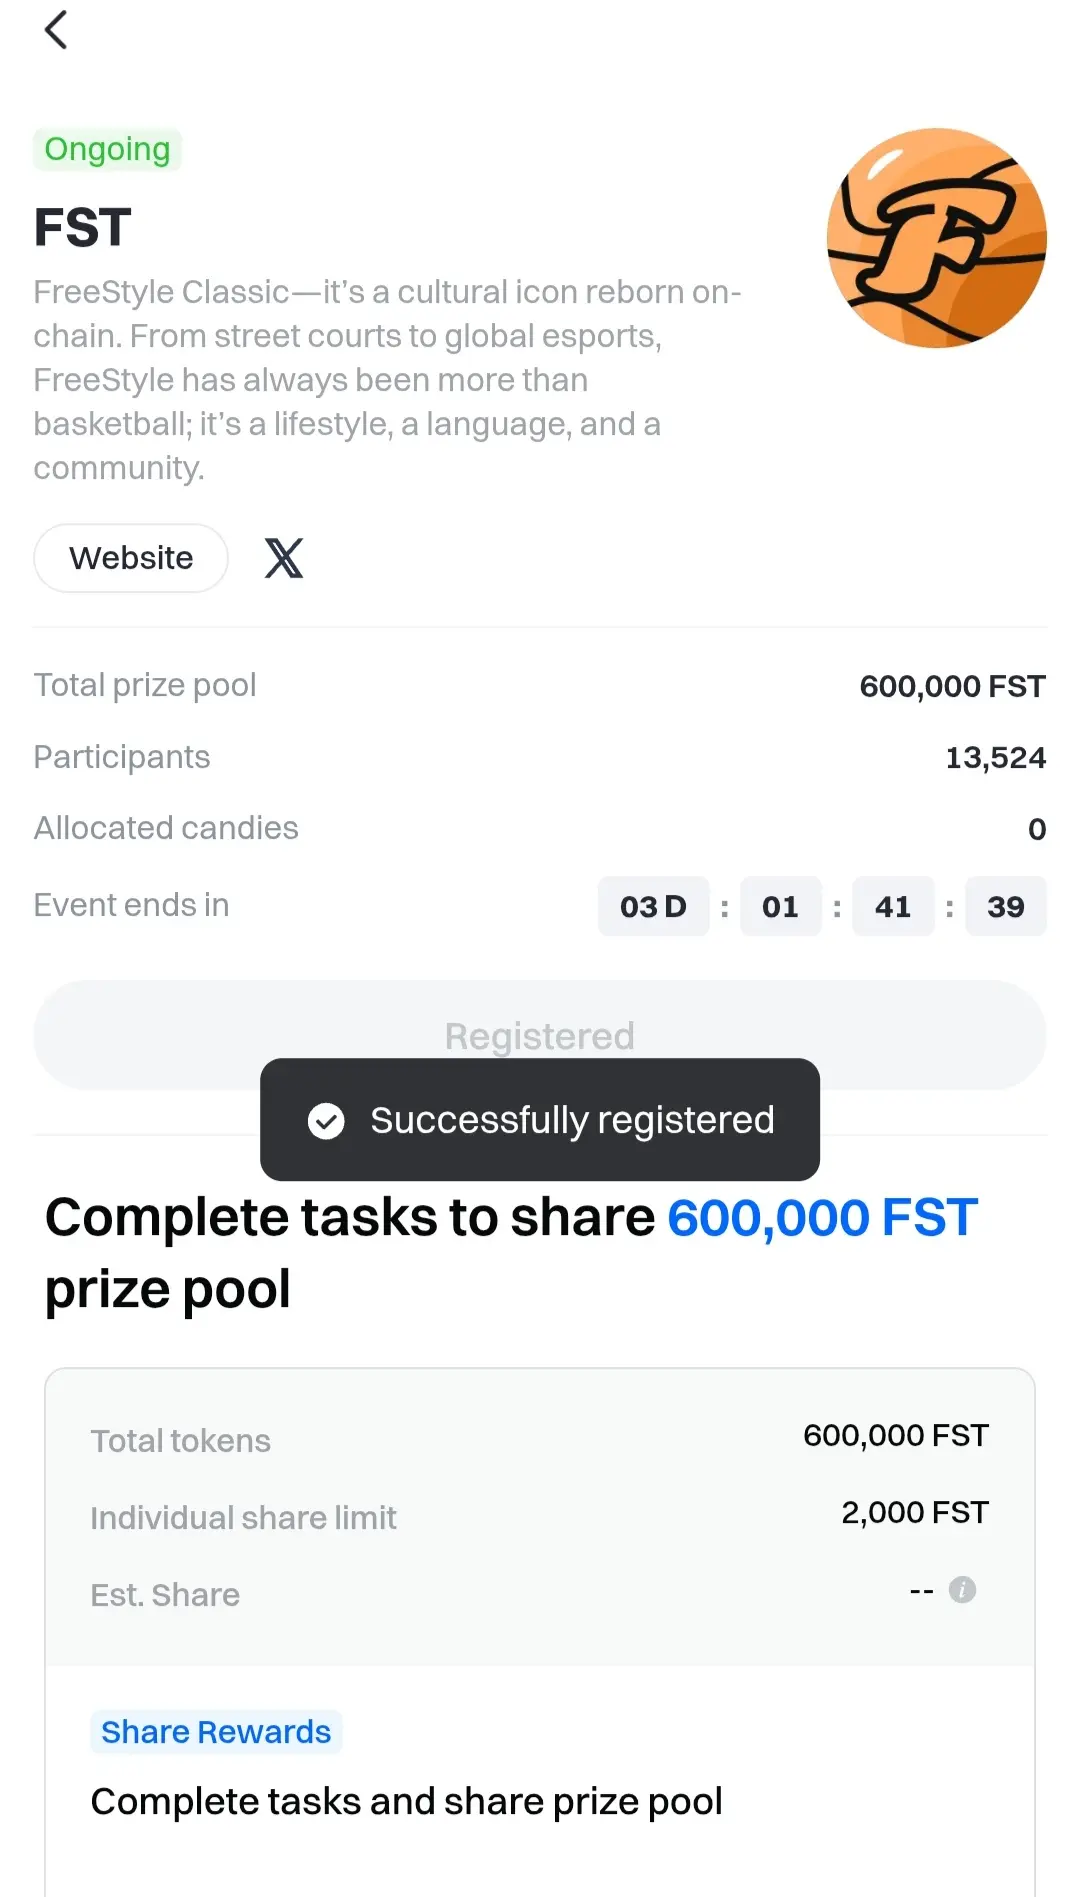Viewport: 1080px width, 1897px height.
Task: Tap the FST project title
Action: tap(83, 227)
